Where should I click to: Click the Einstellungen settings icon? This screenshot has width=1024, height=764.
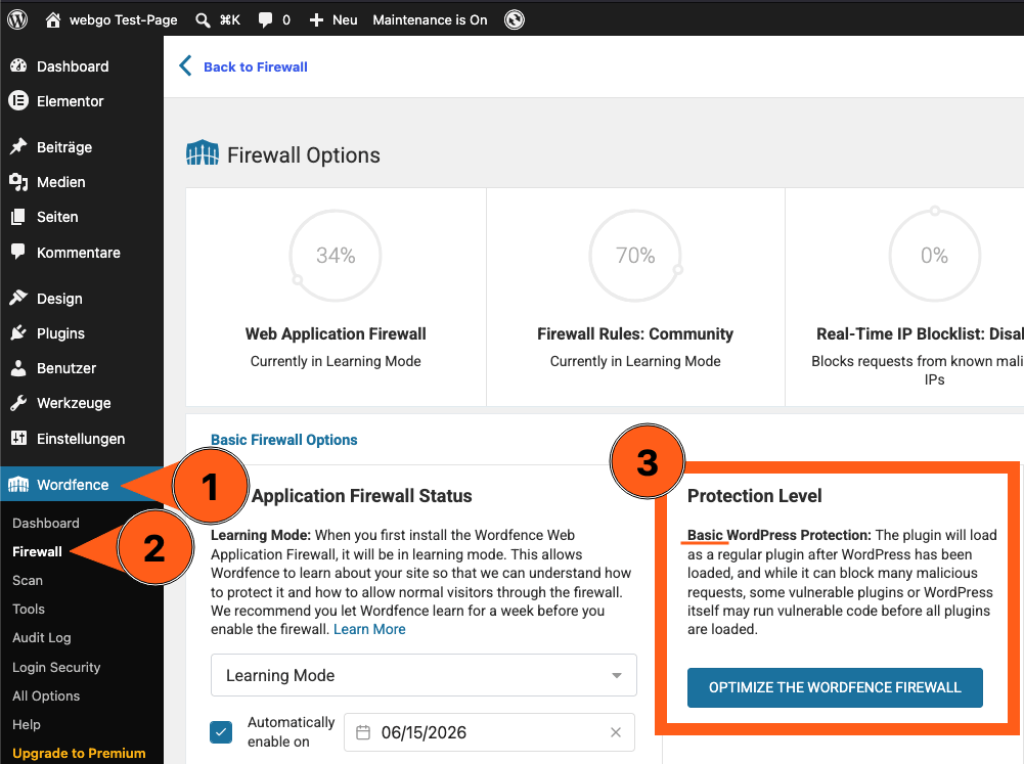point(18,438)
